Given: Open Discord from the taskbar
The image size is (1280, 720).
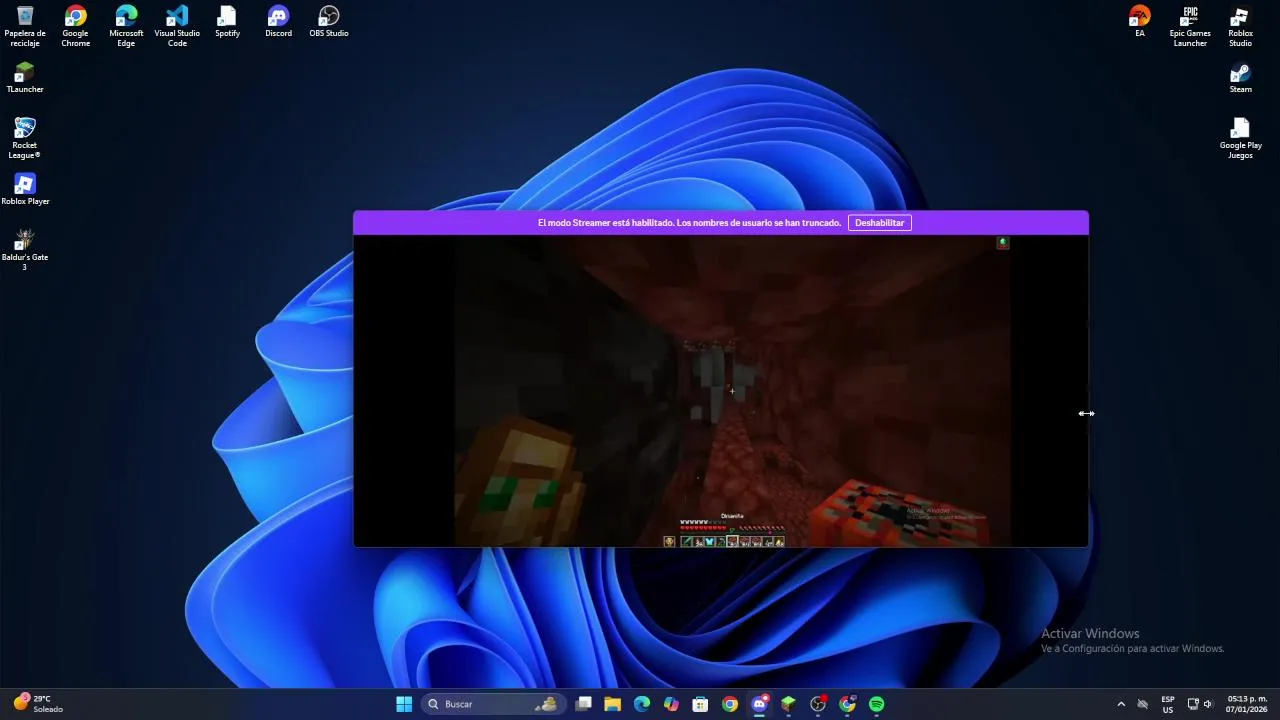Looking at the screenshot, I should (760, 704).
